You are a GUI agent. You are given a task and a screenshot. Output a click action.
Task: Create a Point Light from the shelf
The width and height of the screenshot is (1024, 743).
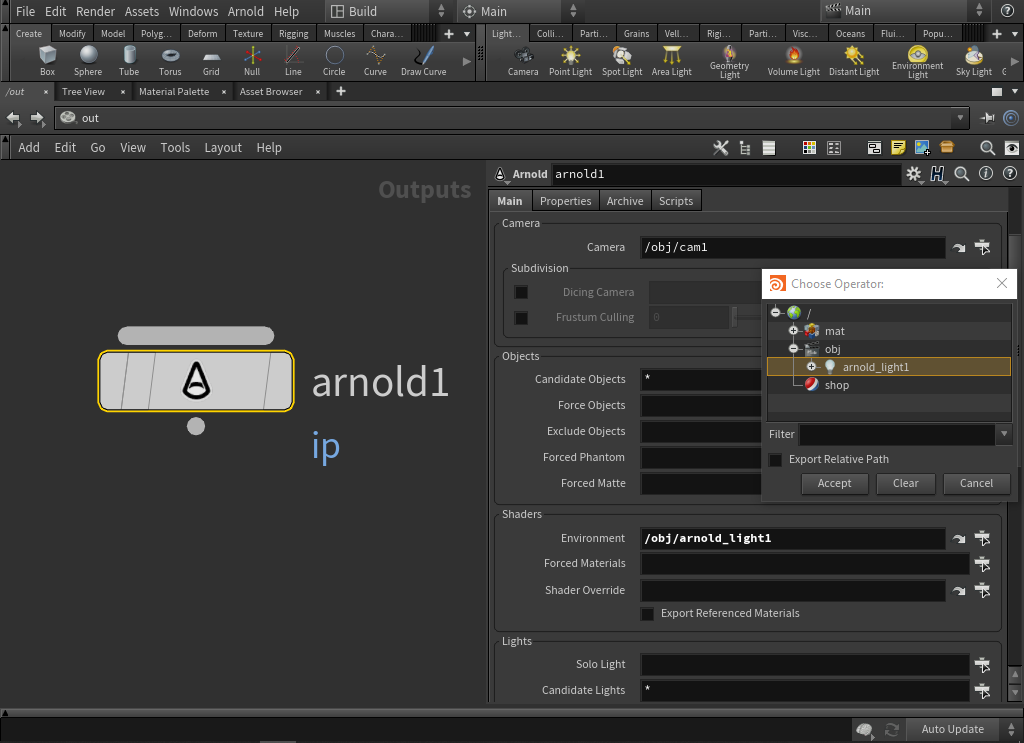click(570, 61)
